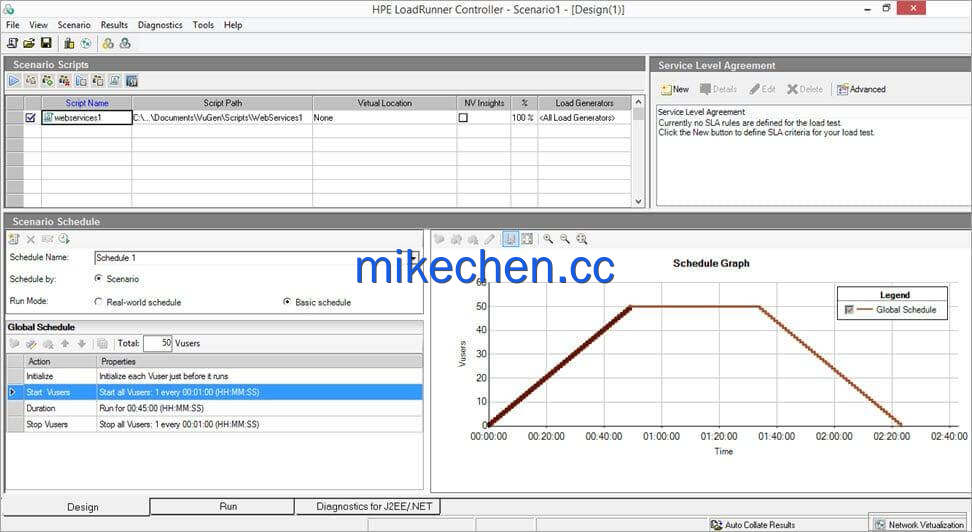Click the Delete SLA button
The image size is (972, 532).
805,89
